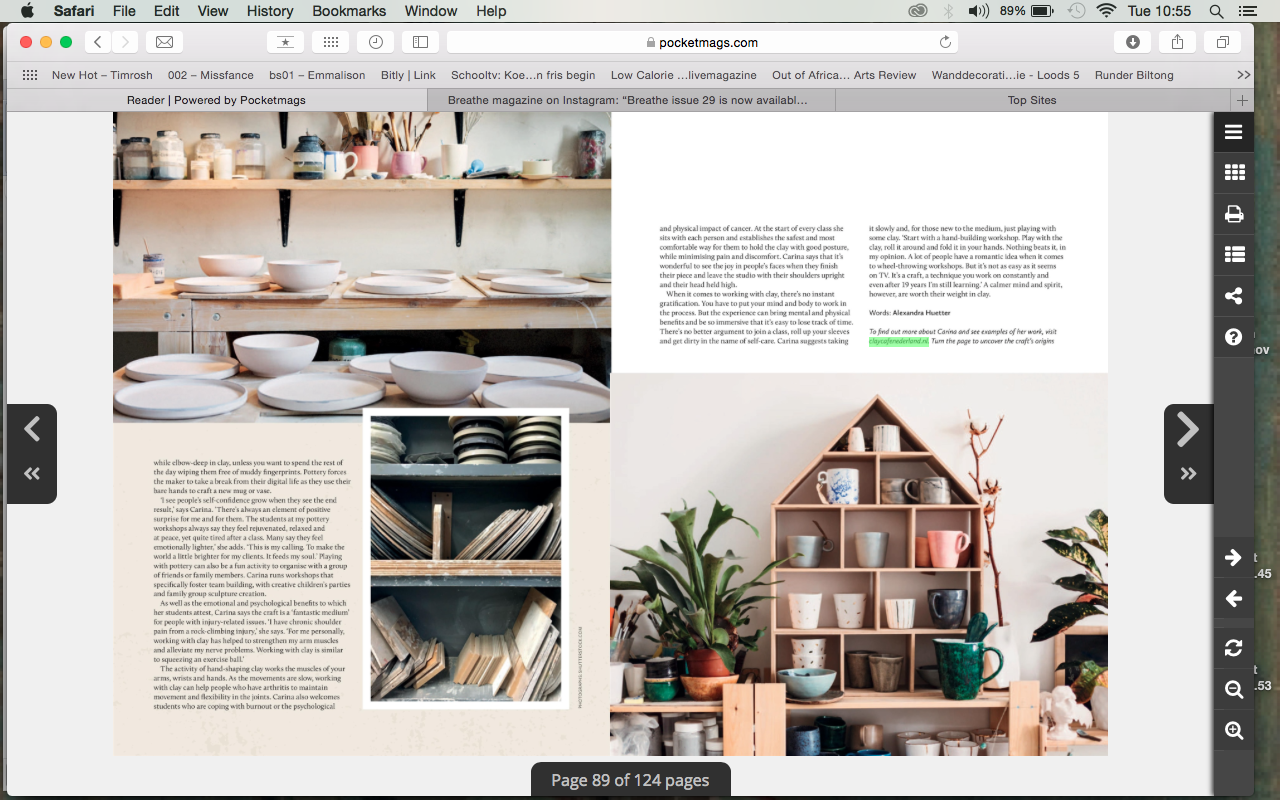The width and height of the screenshot is (1280, 800).
Task: Go back with left arrow icon in sidebar
Action: (x=1234, y=599)
